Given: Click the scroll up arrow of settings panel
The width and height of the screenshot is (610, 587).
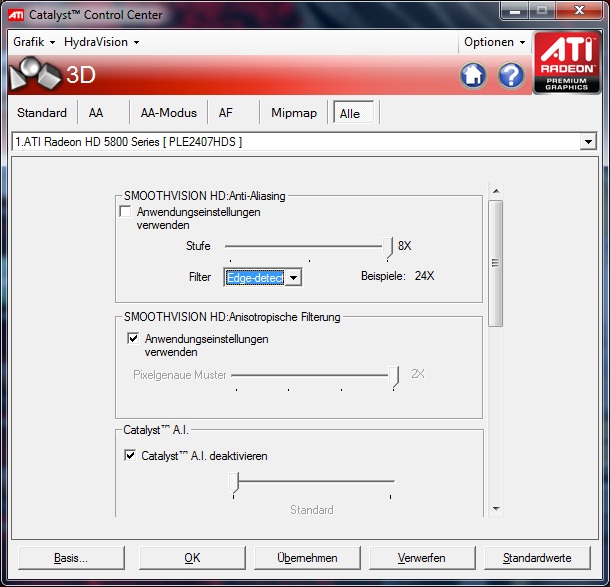Looking at the screenshot, I should coord(496,191).
